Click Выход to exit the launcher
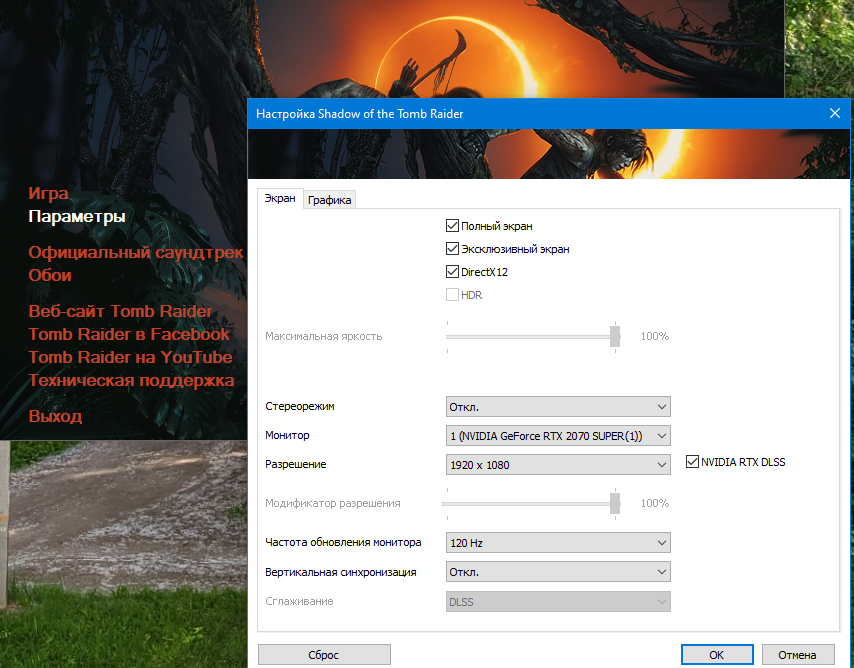Screen dimensions: 854x668 (x=55, y=416)
